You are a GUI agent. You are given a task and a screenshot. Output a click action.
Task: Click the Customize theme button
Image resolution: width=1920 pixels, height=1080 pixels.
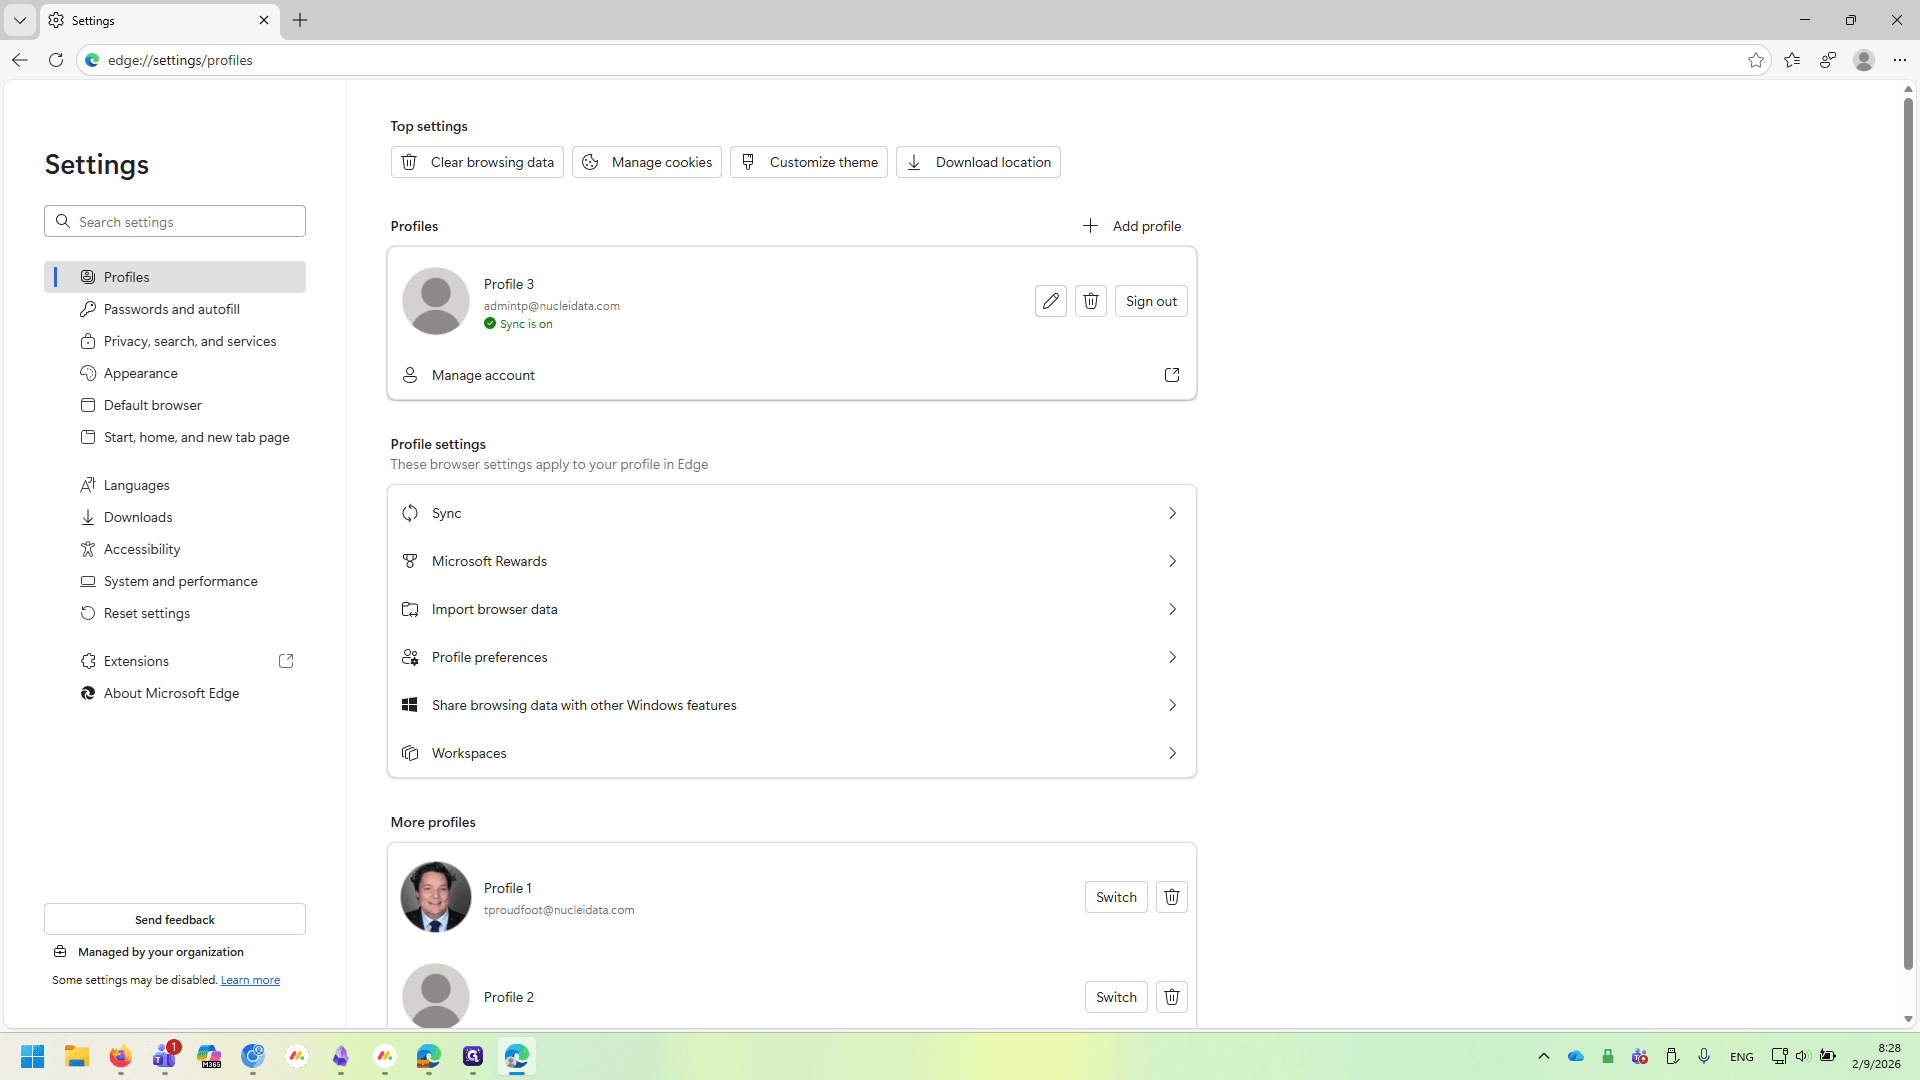(x=809, y=162)
